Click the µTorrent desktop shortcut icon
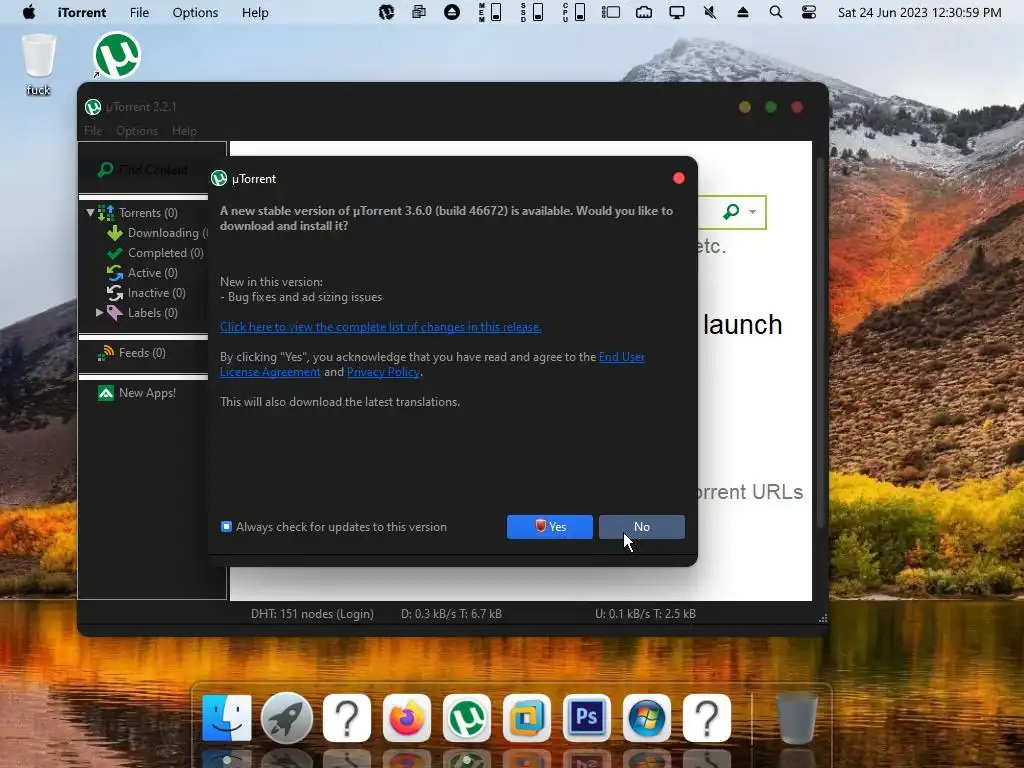 click(x=117, y=55)
